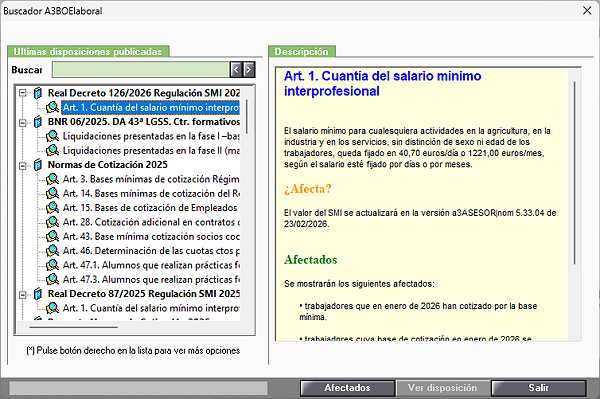Viewport: 600px width, 399px height.
Task: Select Normas de Cotización 2025 entry
Action: point(108,165)
